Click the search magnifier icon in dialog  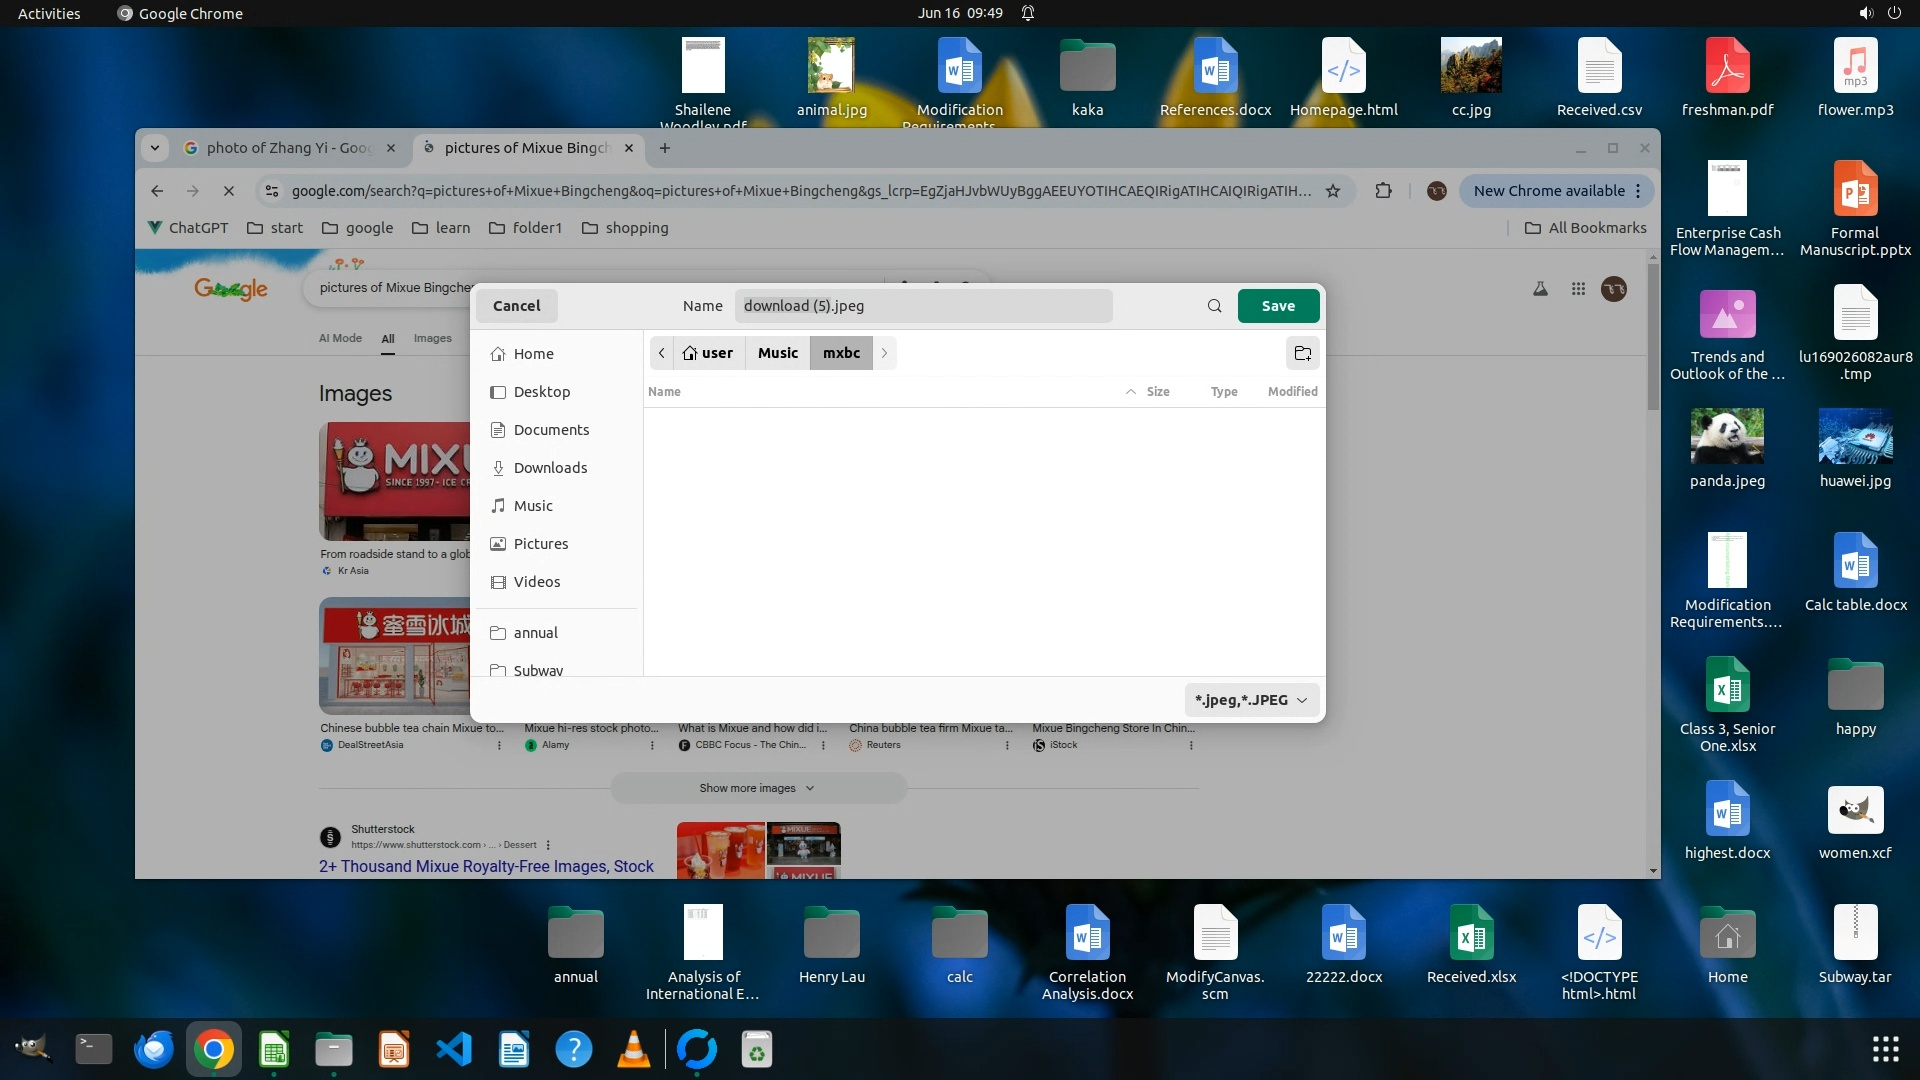(x=1214, y=306)
